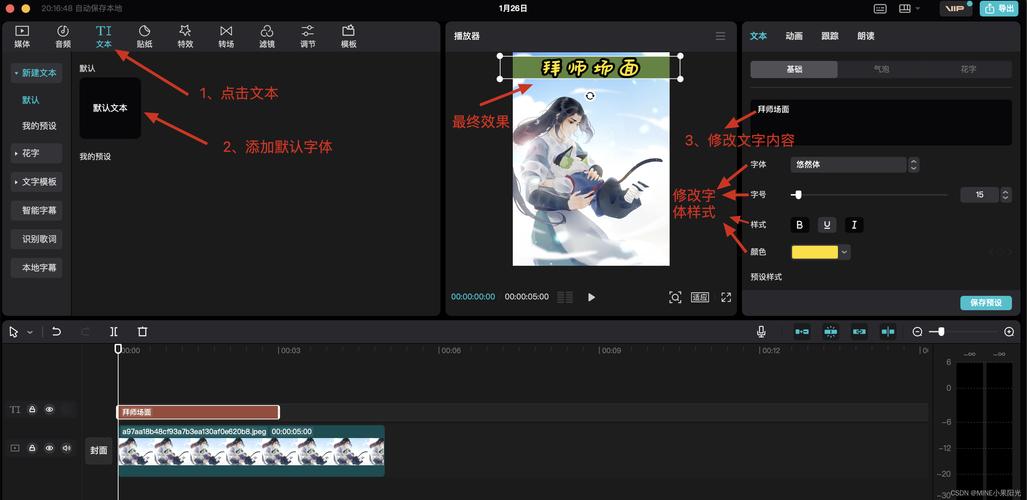Open 本地字幕 in sidebar

click(37, 268)
